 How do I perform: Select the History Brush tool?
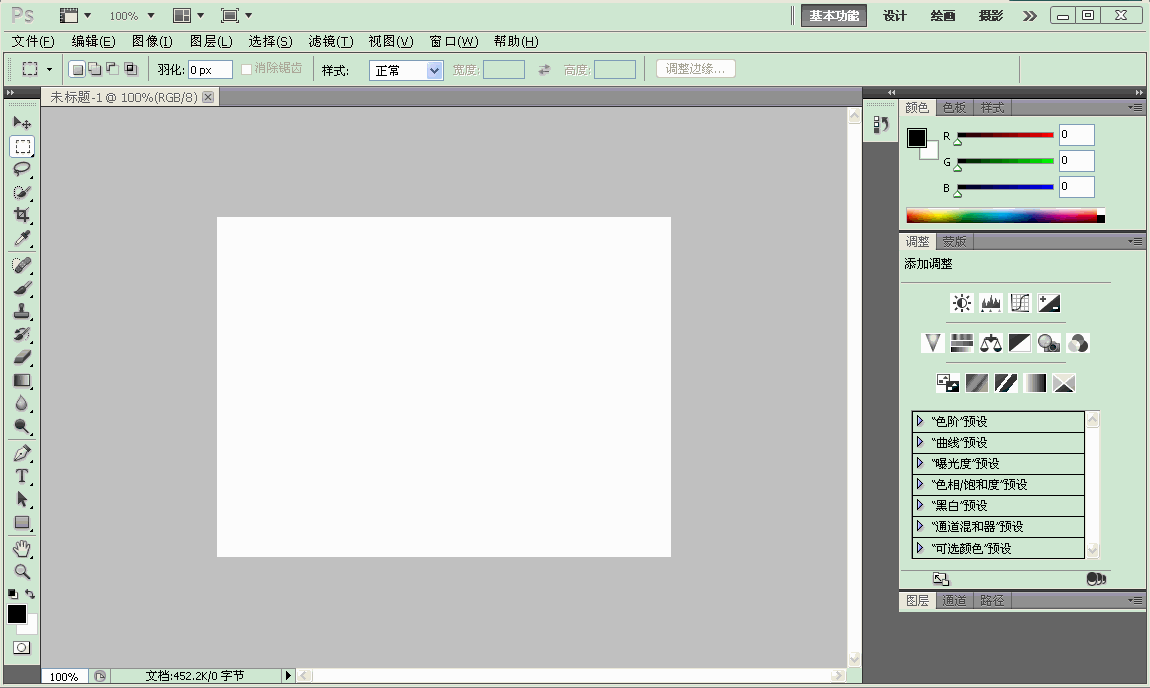point(22,334)
